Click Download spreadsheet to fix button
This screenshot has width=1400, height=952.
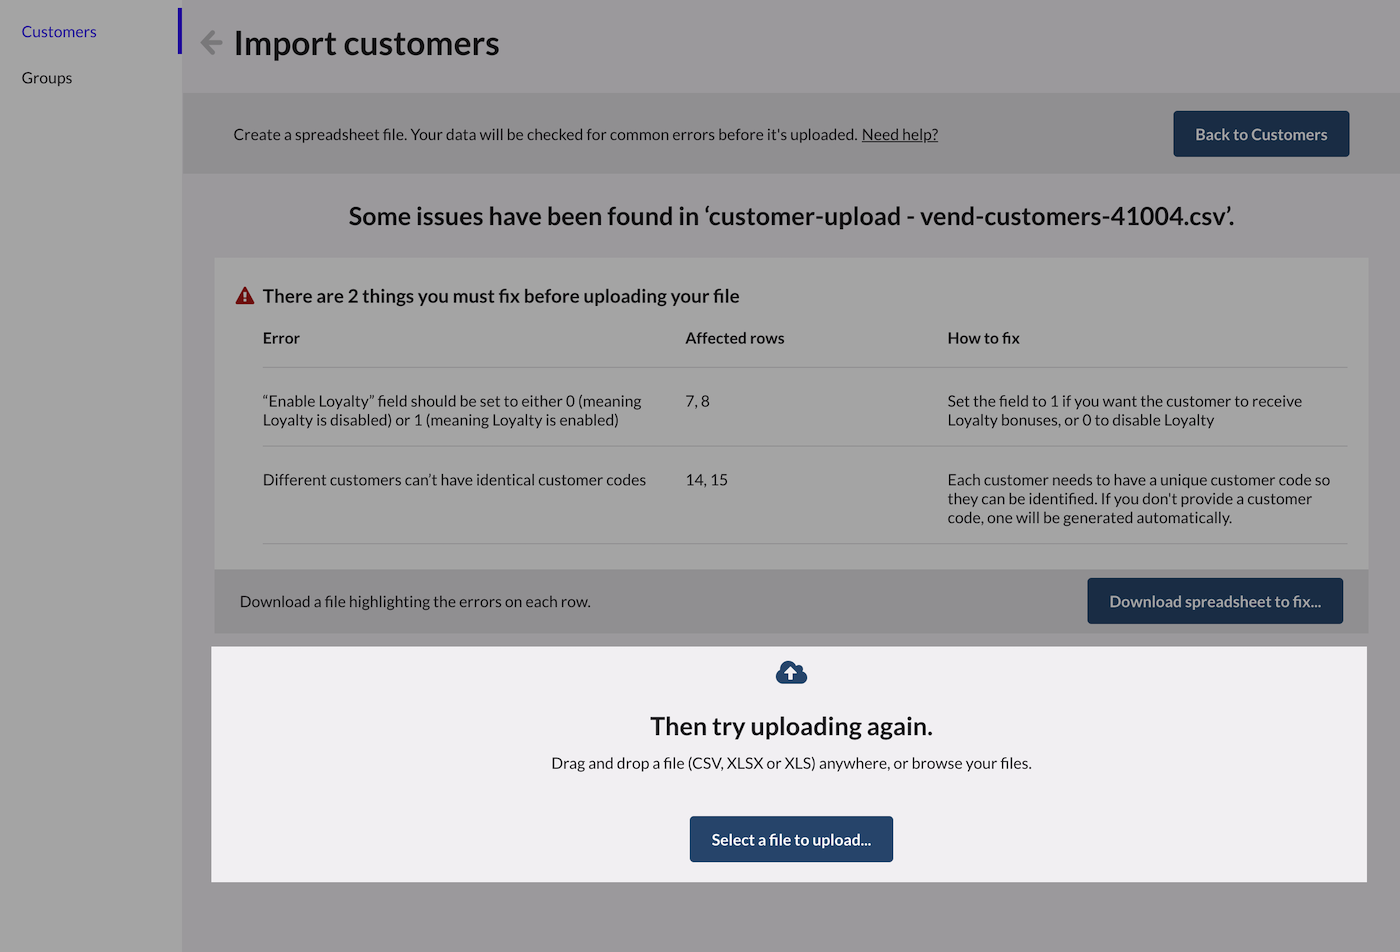1214,601
